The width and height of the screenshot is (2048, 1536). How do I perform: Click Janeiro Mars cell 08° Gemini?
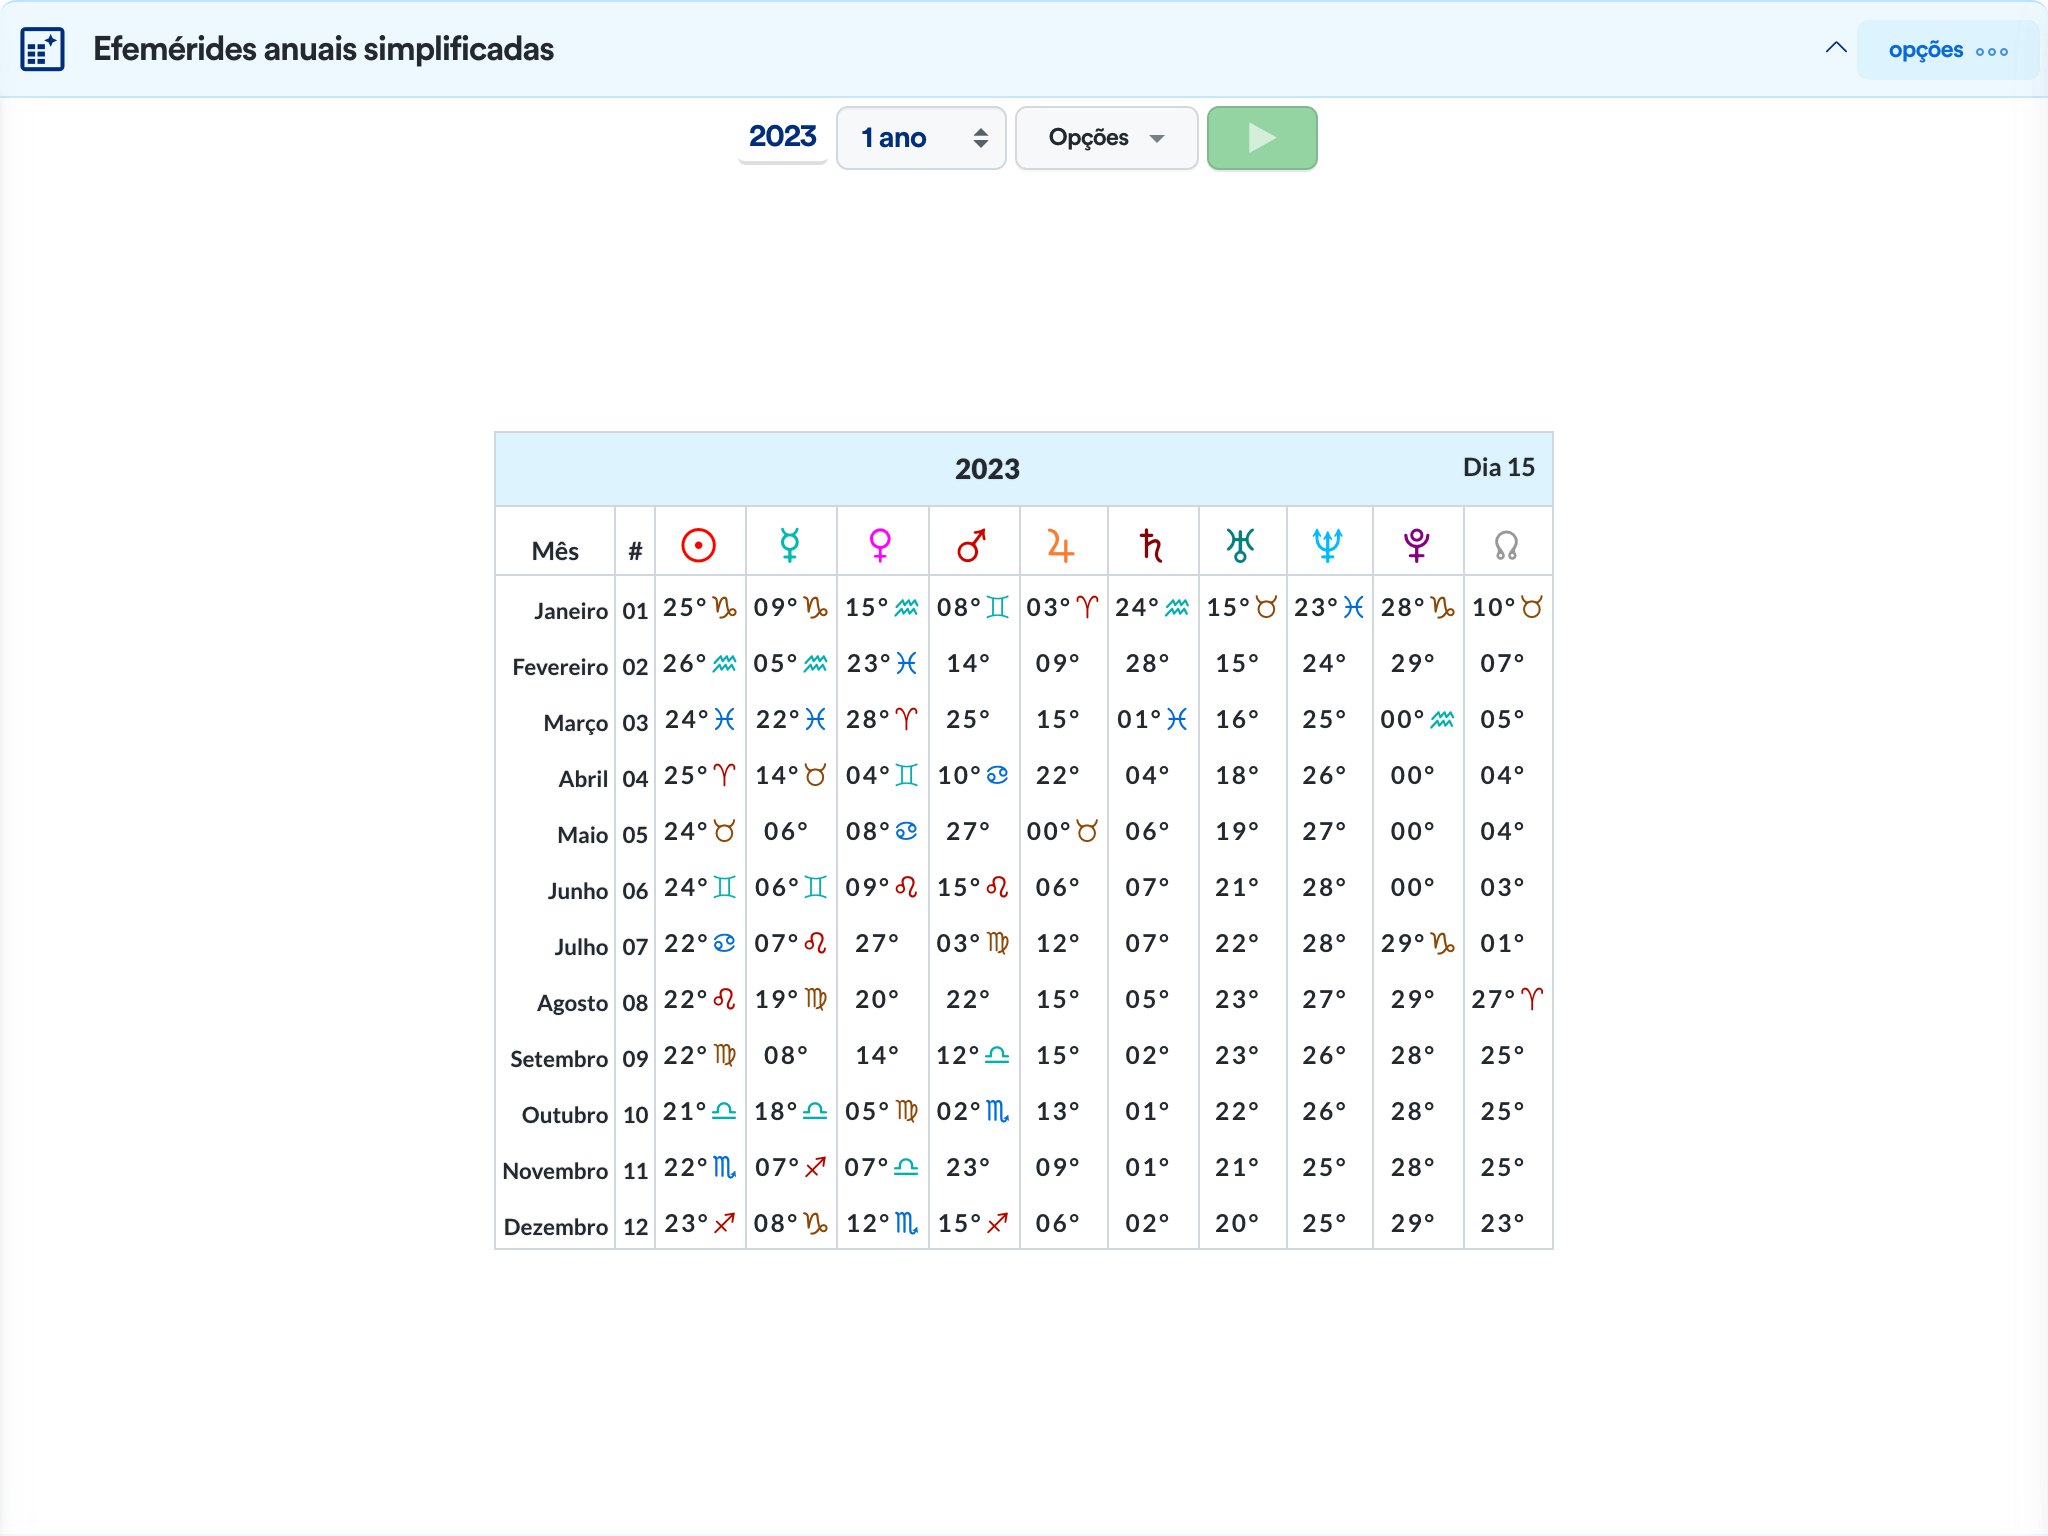click(x=973, y=607)
